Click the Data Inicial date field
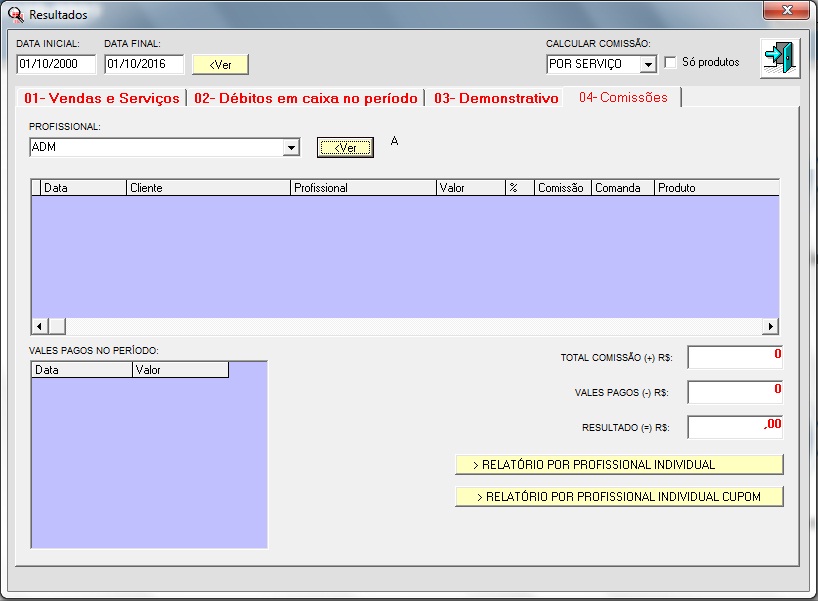 tap(56, 64)
